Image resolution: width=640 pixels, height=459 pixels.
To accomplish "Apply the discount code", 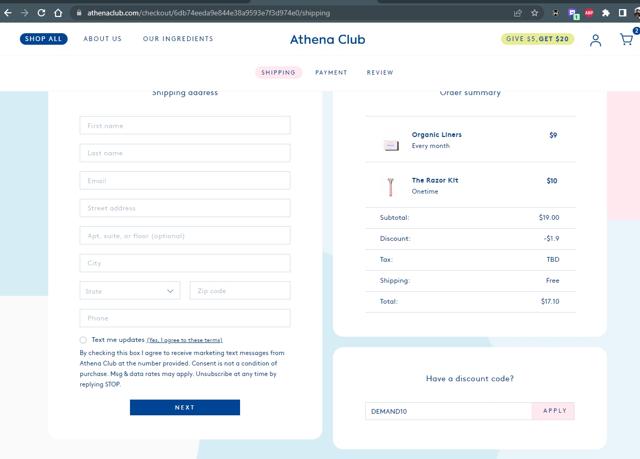I will tap(553, 411).
